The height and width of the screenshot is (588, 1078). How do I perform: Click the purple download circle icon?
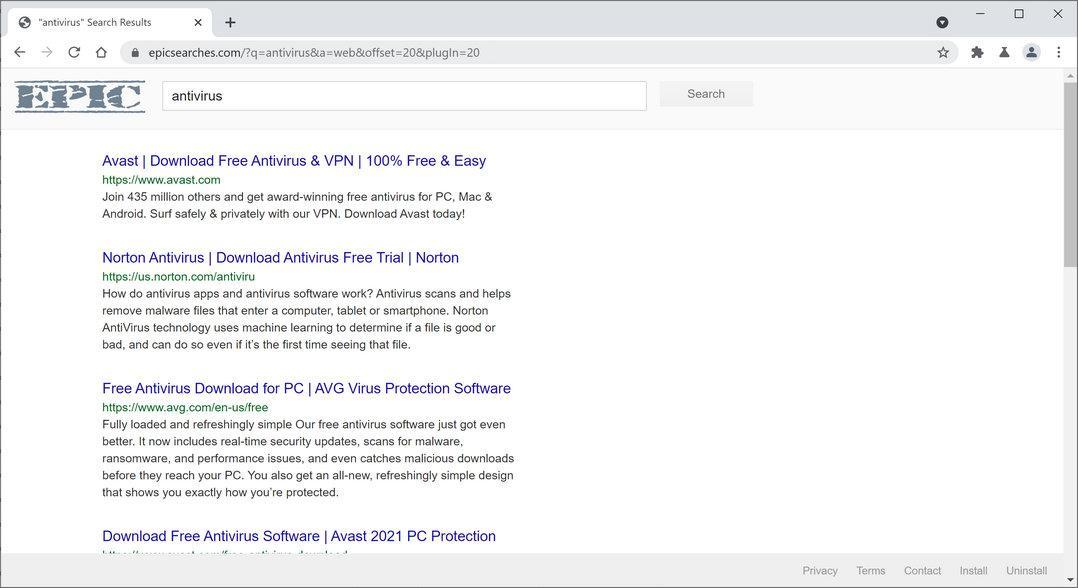pyautogui.click(x=942, y=21)
